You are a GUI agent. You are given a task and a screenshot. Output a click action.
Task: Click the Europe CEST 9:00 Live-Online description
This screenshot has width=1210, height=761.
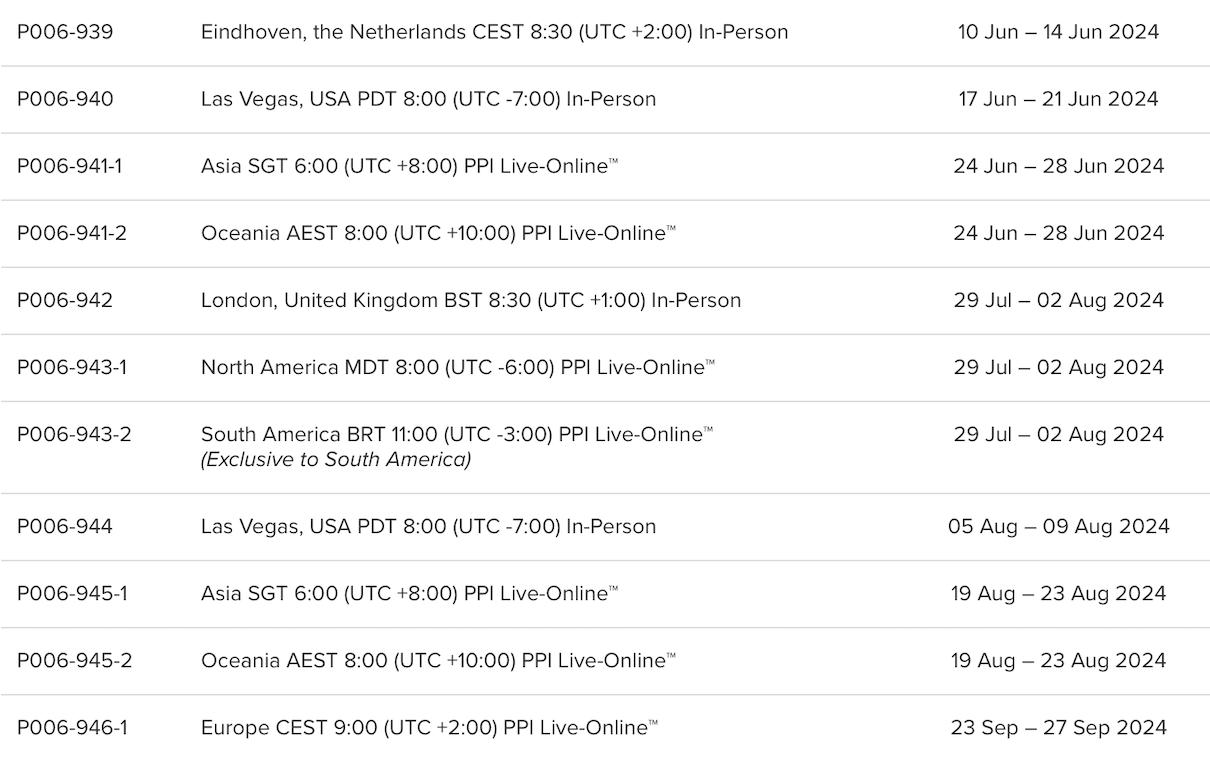(x=429, y=727)
